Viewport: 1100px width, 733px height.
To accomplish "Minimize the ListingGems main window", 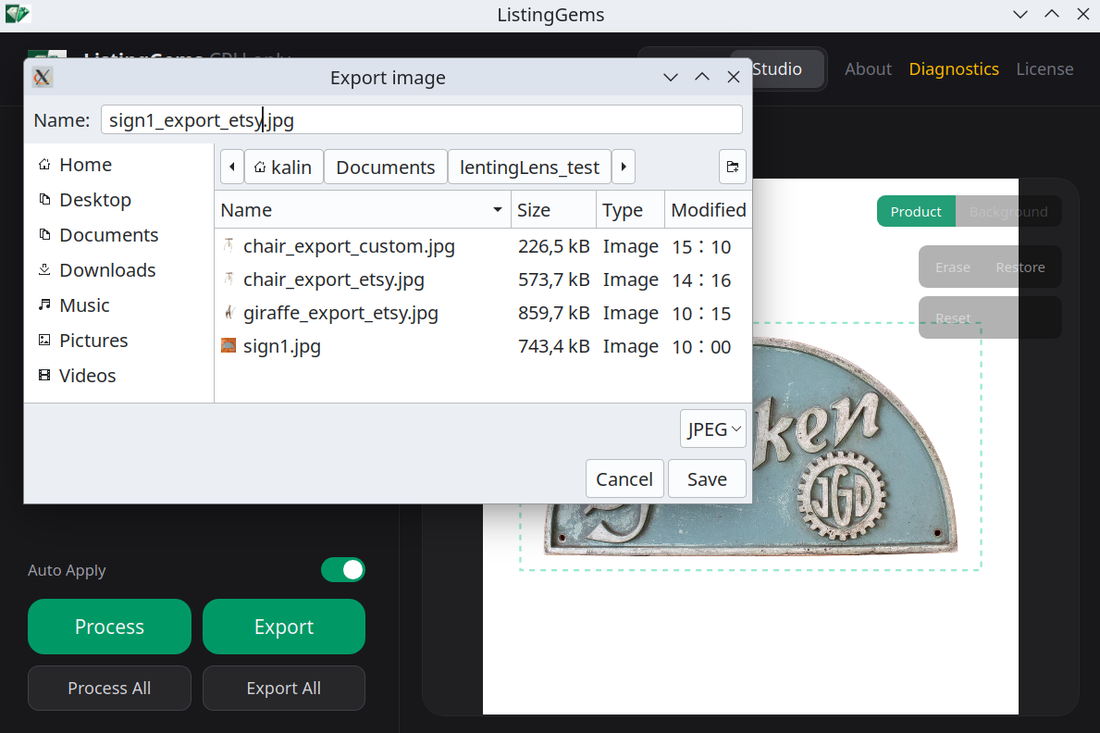I will tap(1020, 14).
